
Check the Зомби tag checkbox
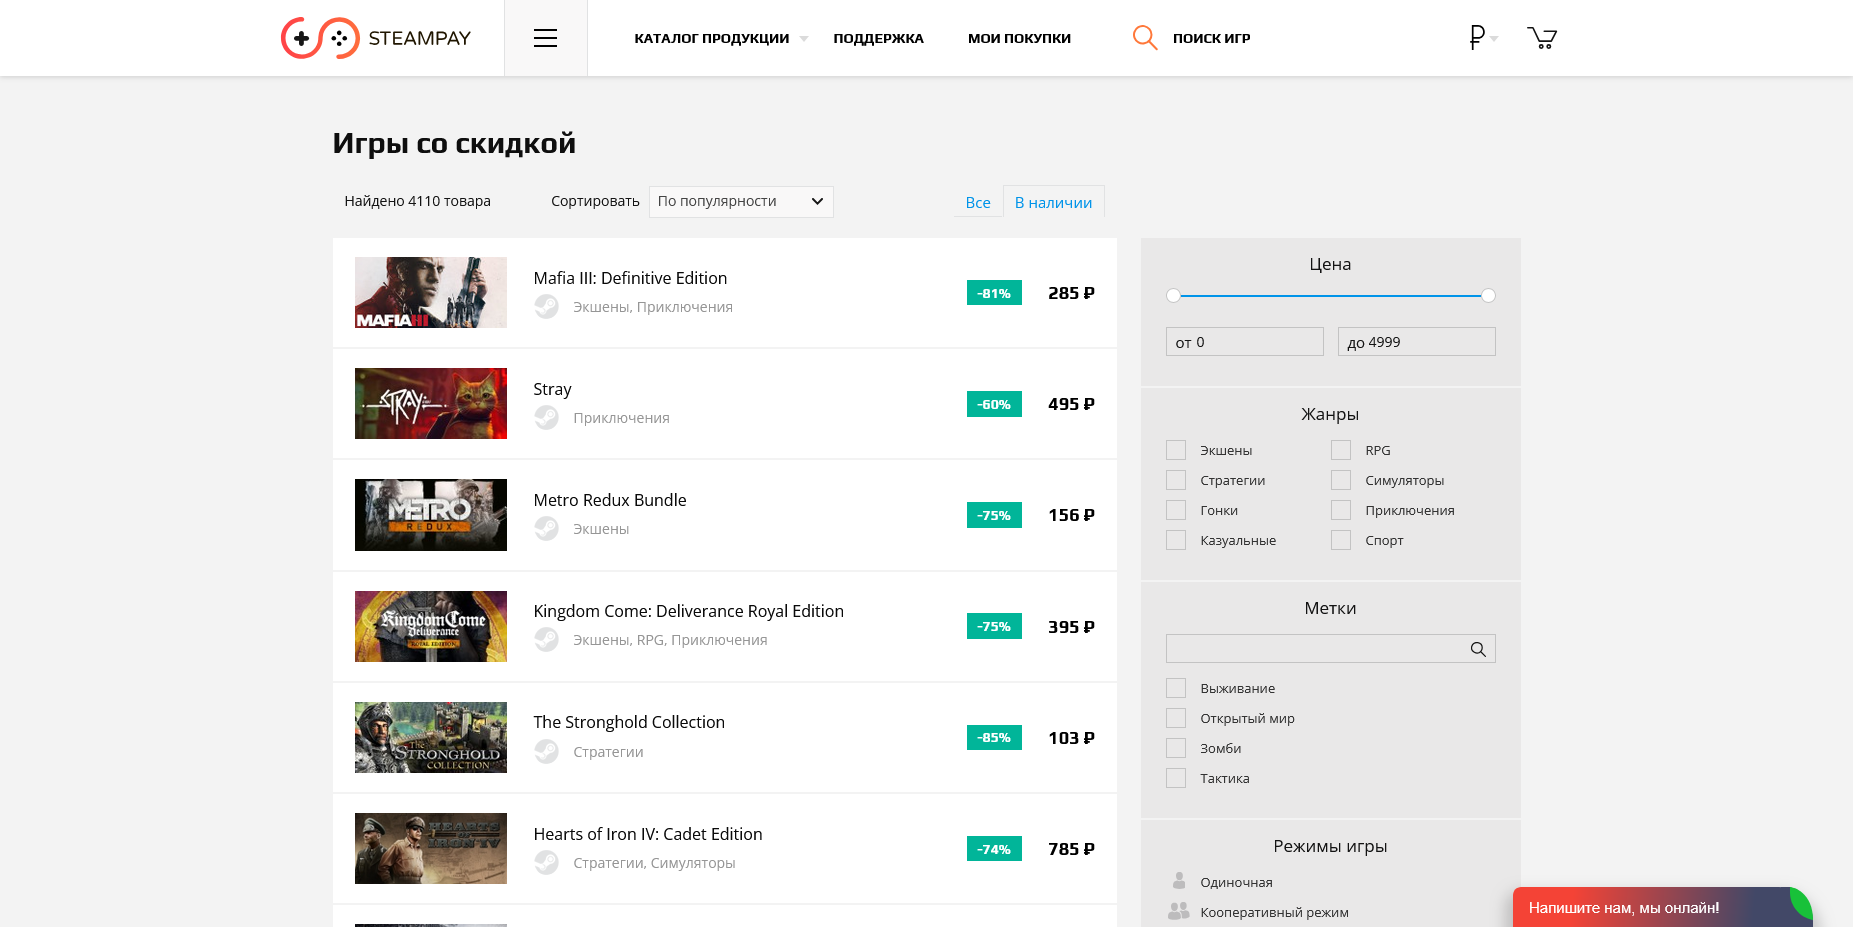click(x=1176, y=748)
